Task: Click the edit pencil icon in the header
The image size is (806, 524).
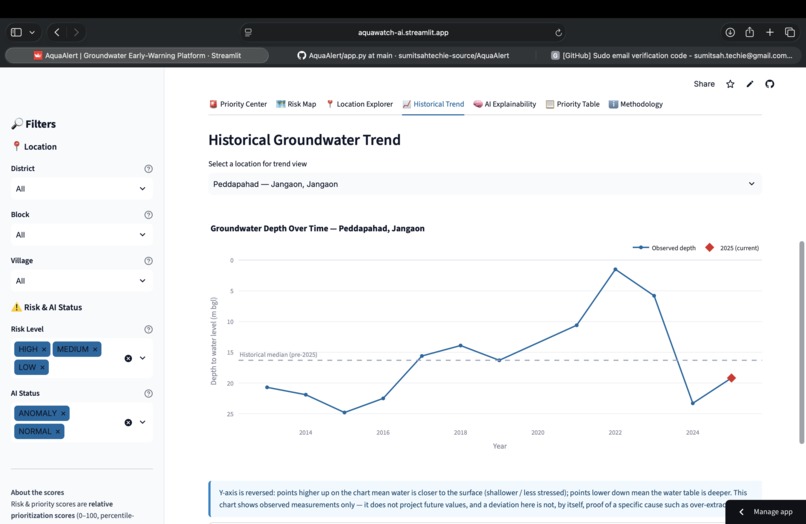Action: pos(750,84)
